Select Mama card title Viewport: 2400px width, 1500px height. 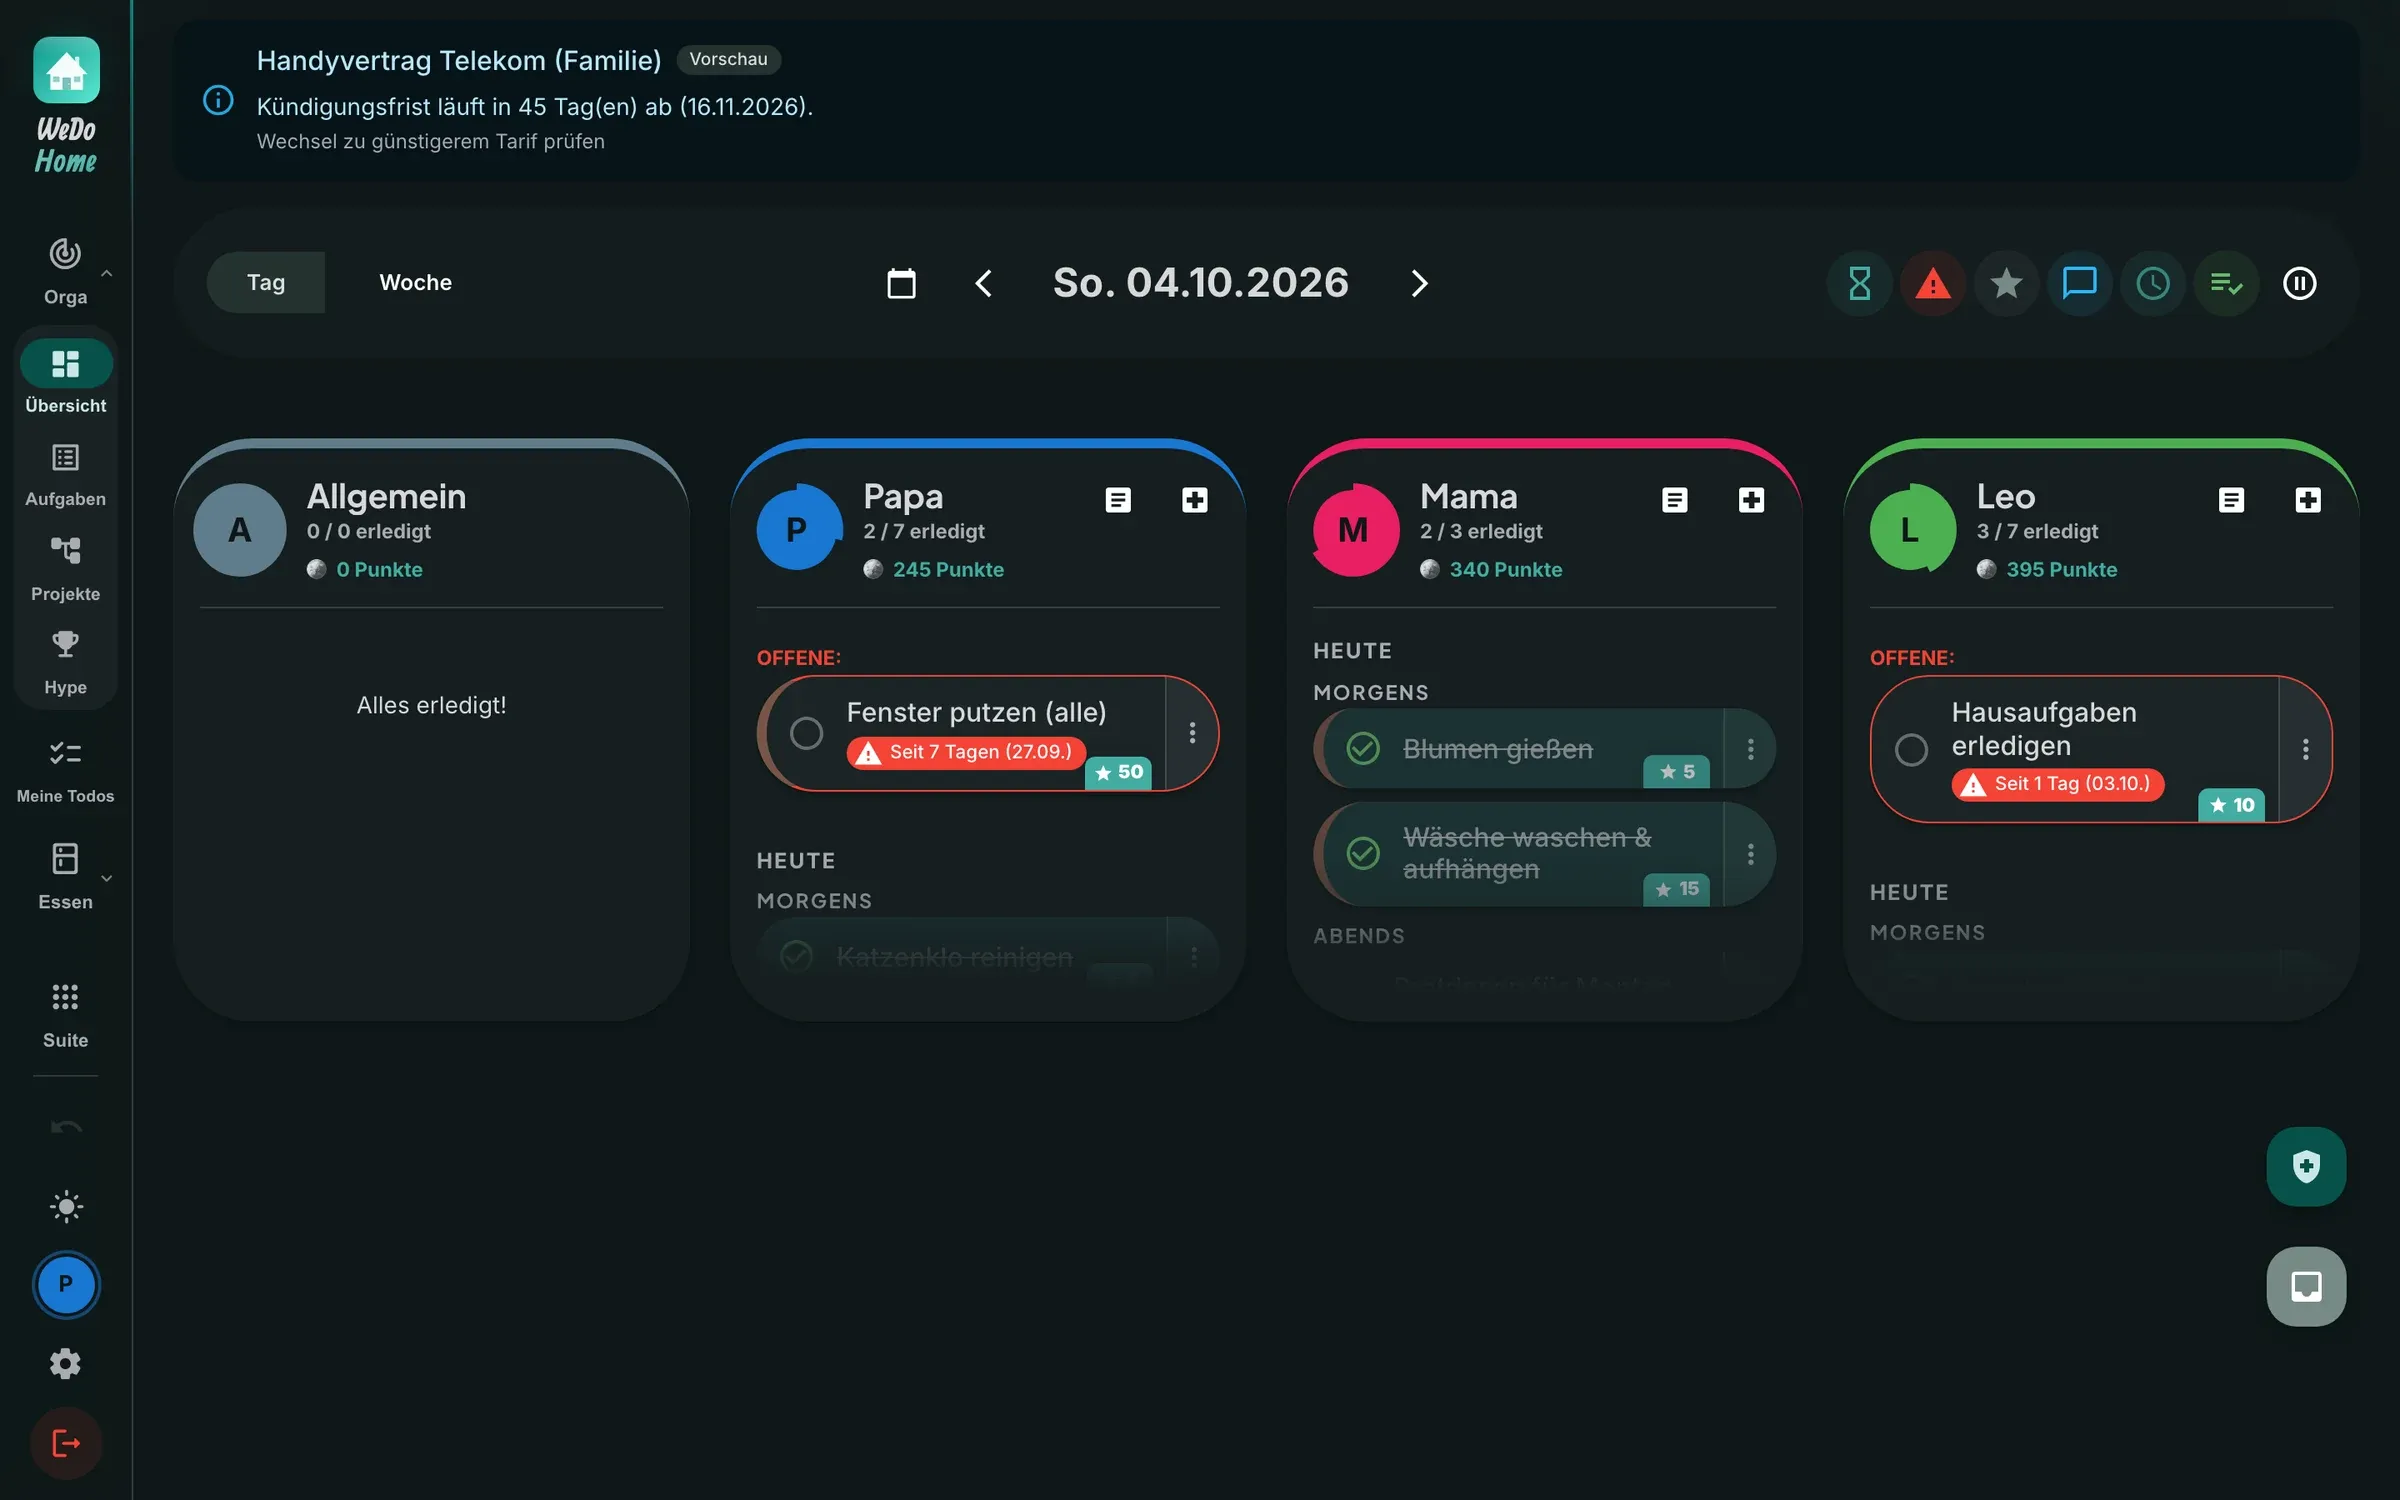click(1468, 496)
